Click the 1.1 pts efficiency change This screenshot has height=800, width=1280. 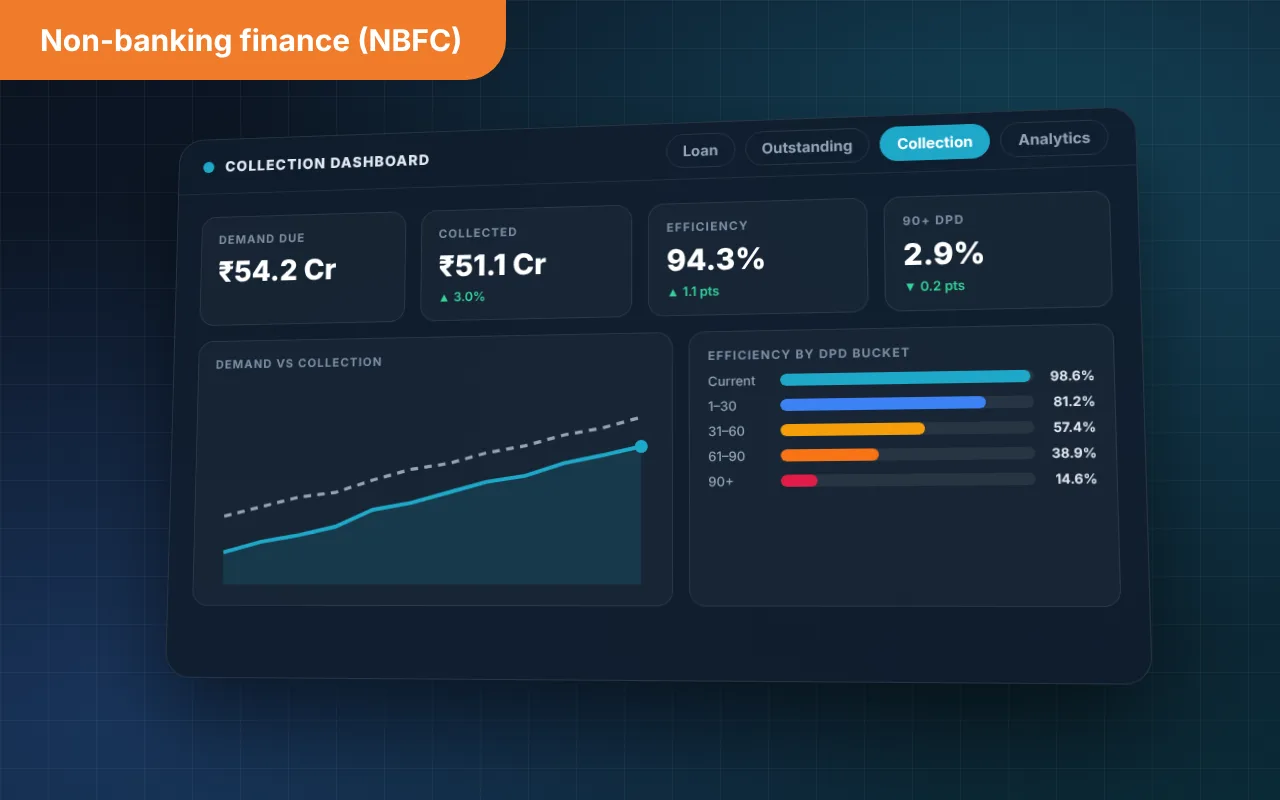693,292
